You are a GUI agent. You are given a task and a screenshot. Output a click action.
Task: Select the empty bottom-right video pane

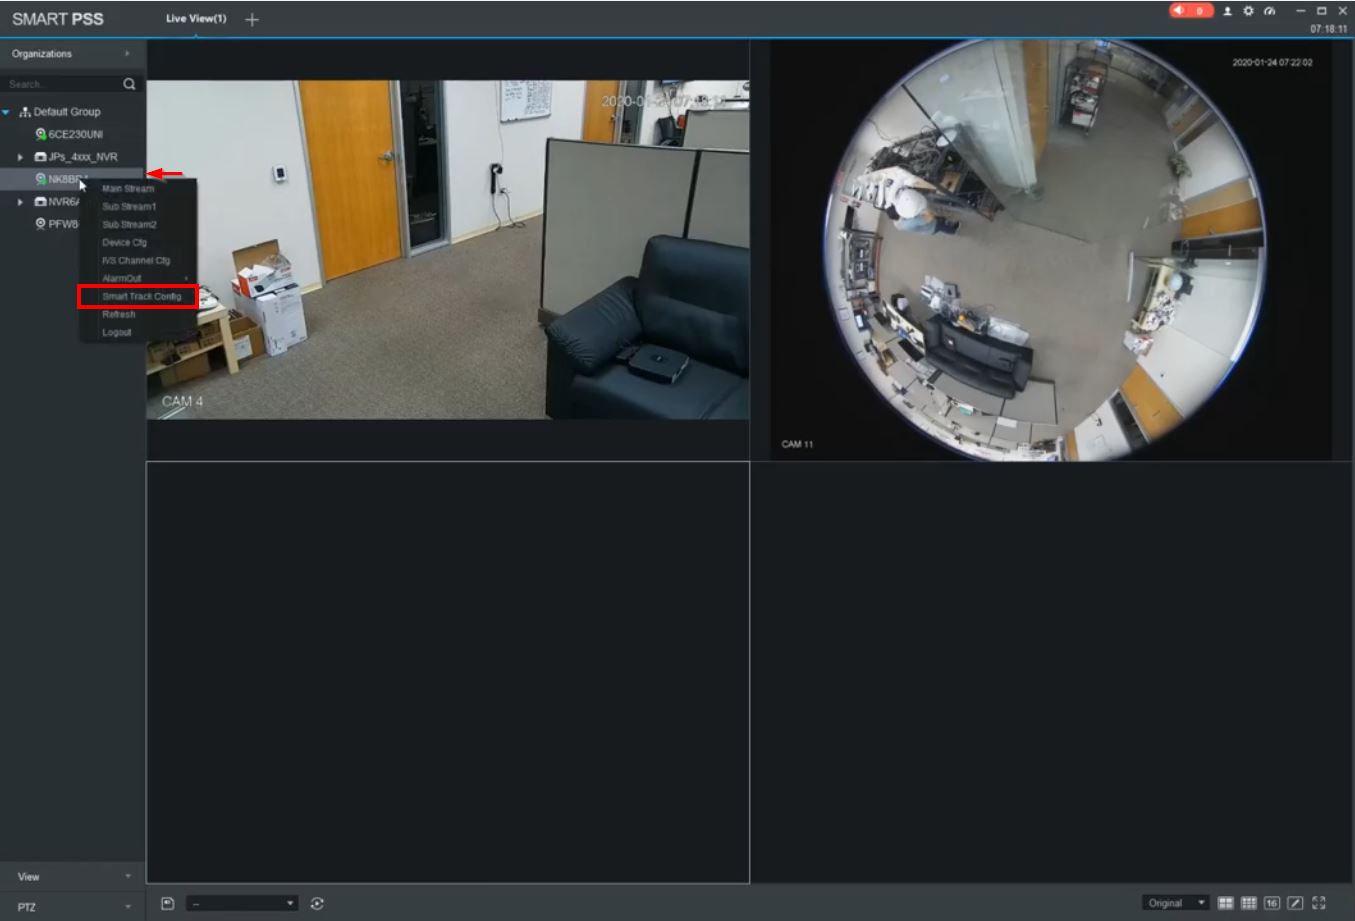[x=1051, y=672]
